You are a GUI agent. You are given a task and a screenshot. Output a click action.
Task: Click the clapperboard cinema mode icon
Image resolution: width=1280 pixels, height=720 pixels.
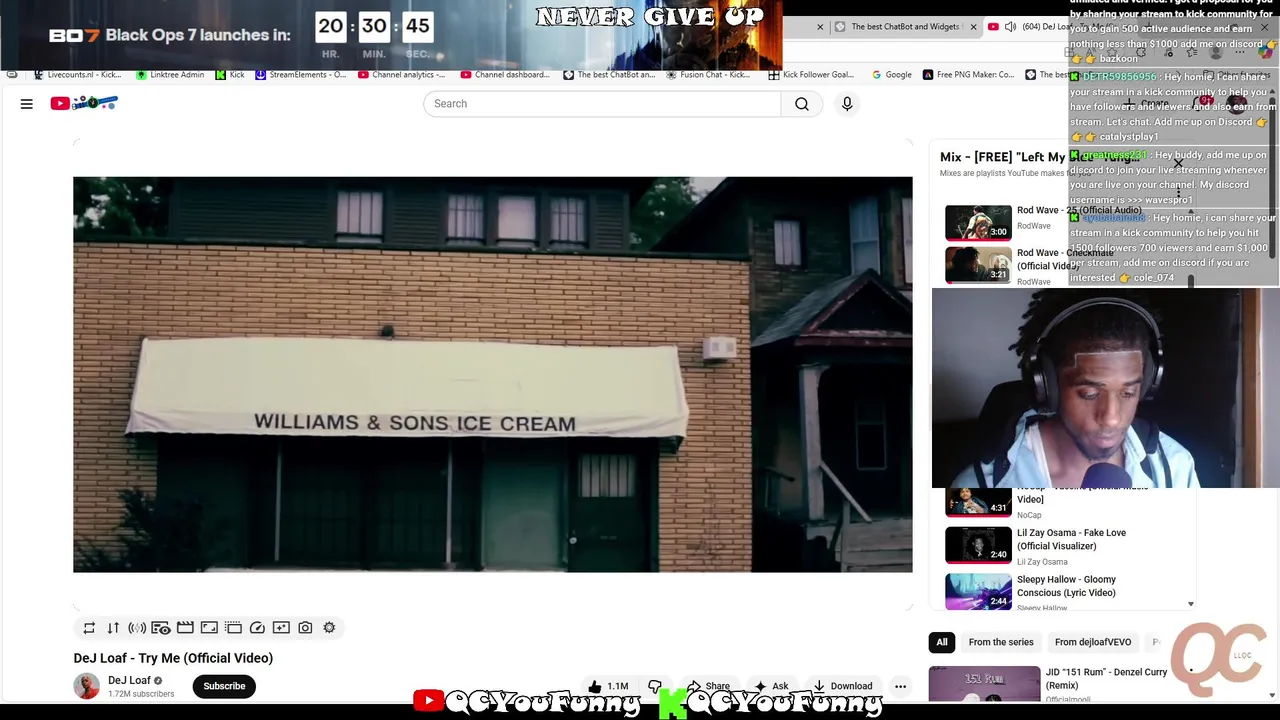185,628
